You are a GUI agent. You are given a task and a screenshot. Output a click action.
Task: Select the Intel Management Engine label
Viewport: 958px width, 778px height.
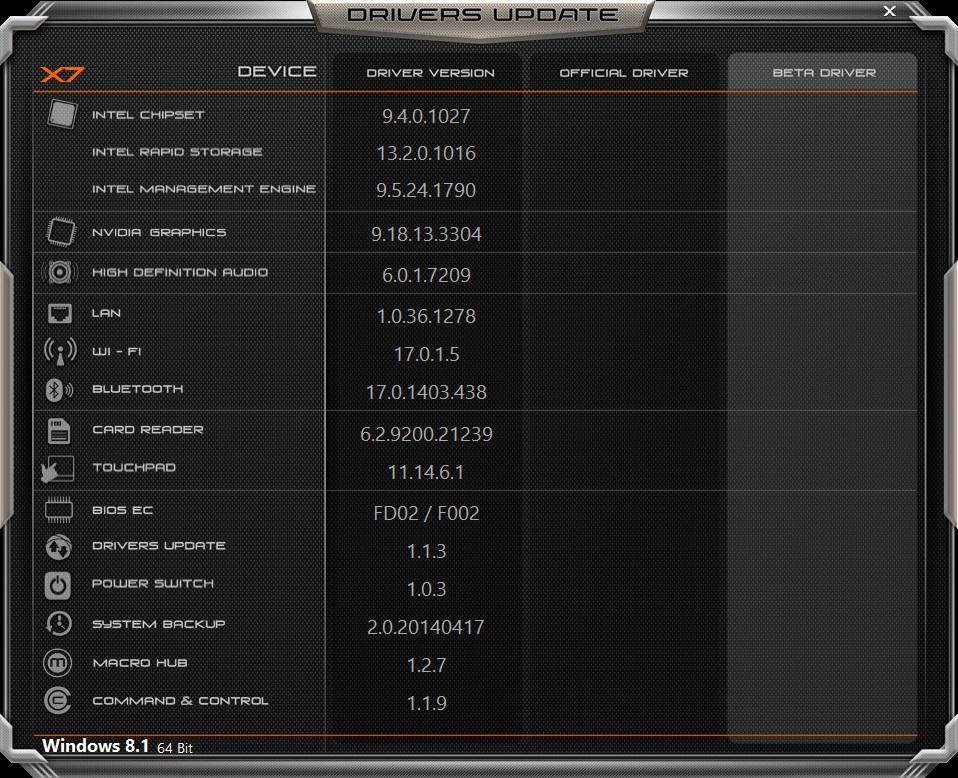pos(204,189)
